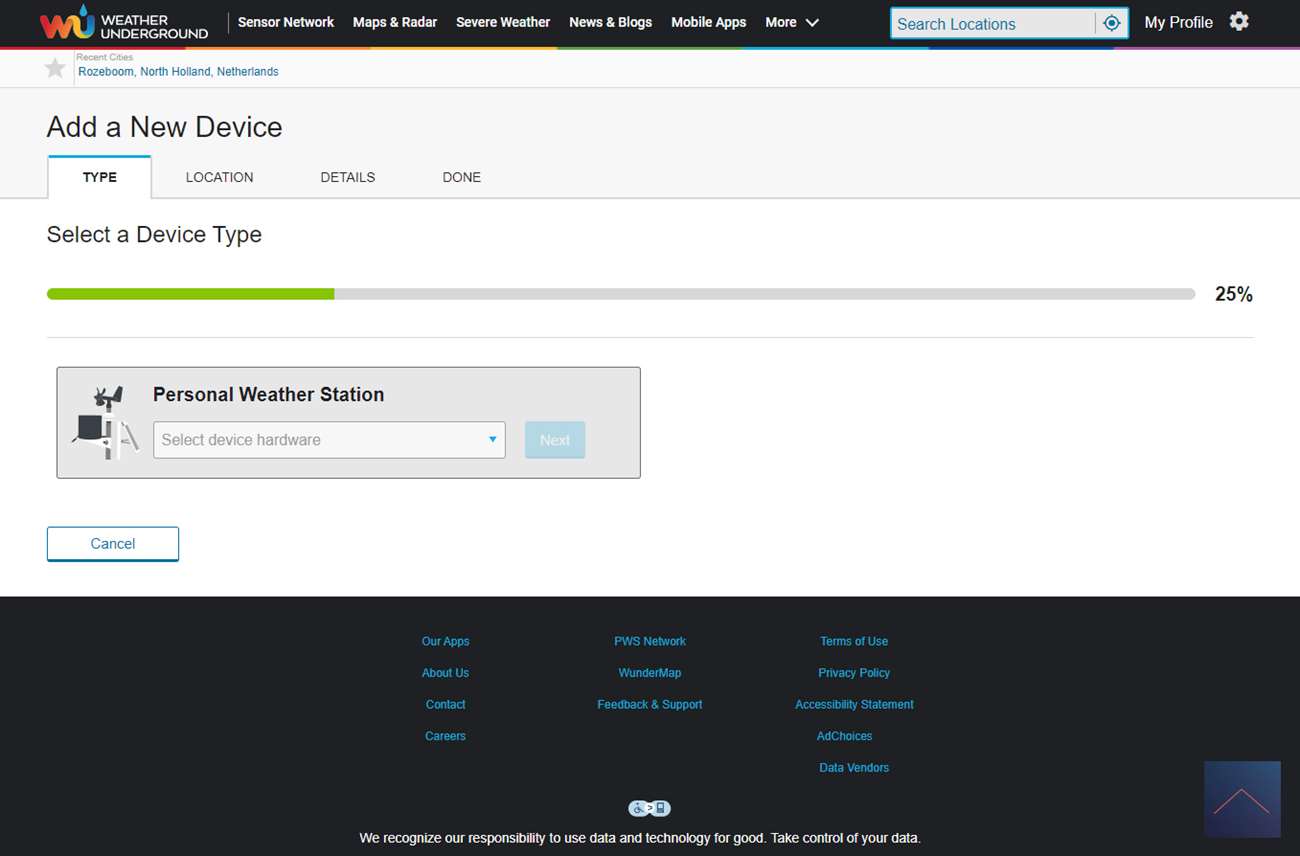Click the locate-me target icon
Image resolution: width=1300 pixels, height=856 pixels.
[x=1111, y=23]
